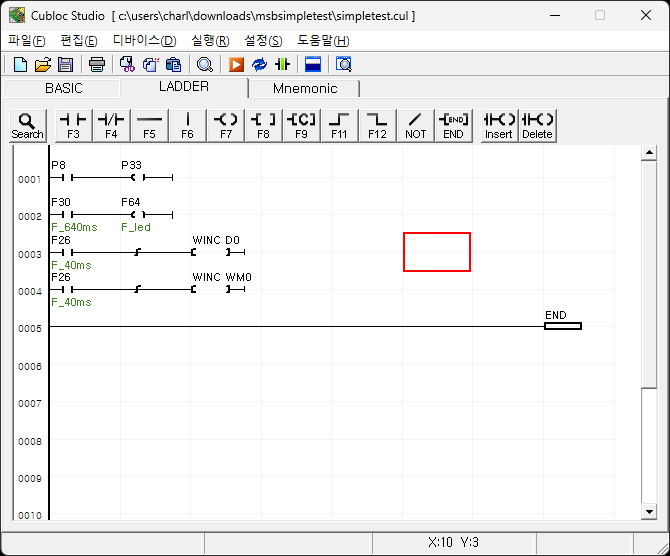Switch to the BASIC tab
This screenshot has width=670, height=556.
pos(64,88)
